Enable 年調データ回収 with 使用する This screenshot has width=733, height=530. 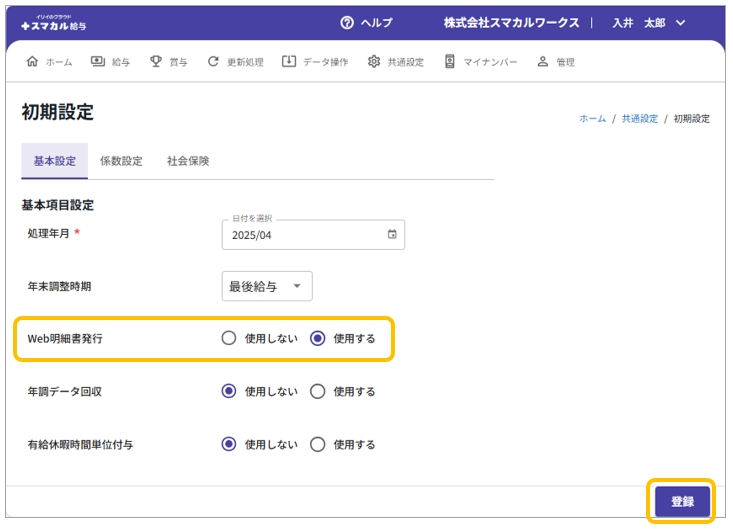click(x=318, y=391)
